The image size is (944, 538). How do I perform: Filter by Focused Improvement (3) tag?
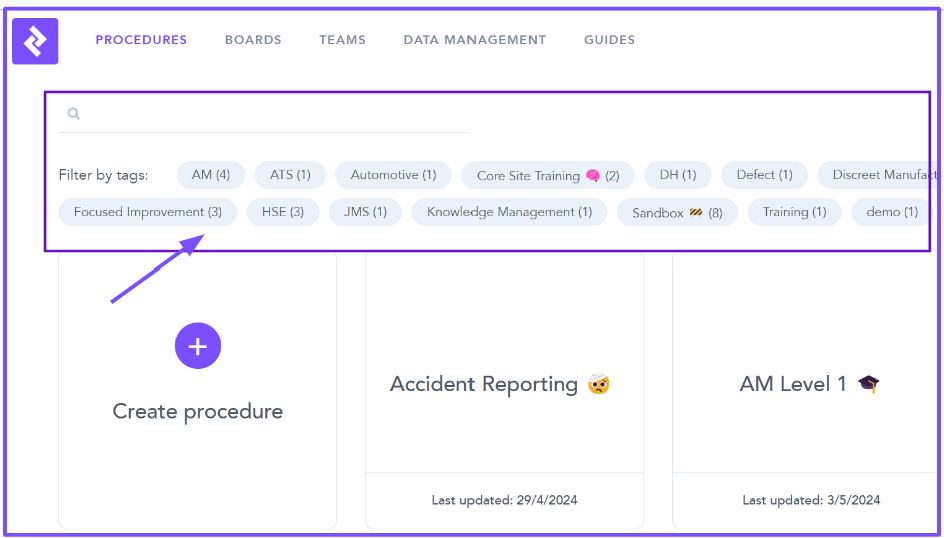[x=148, y=212]
